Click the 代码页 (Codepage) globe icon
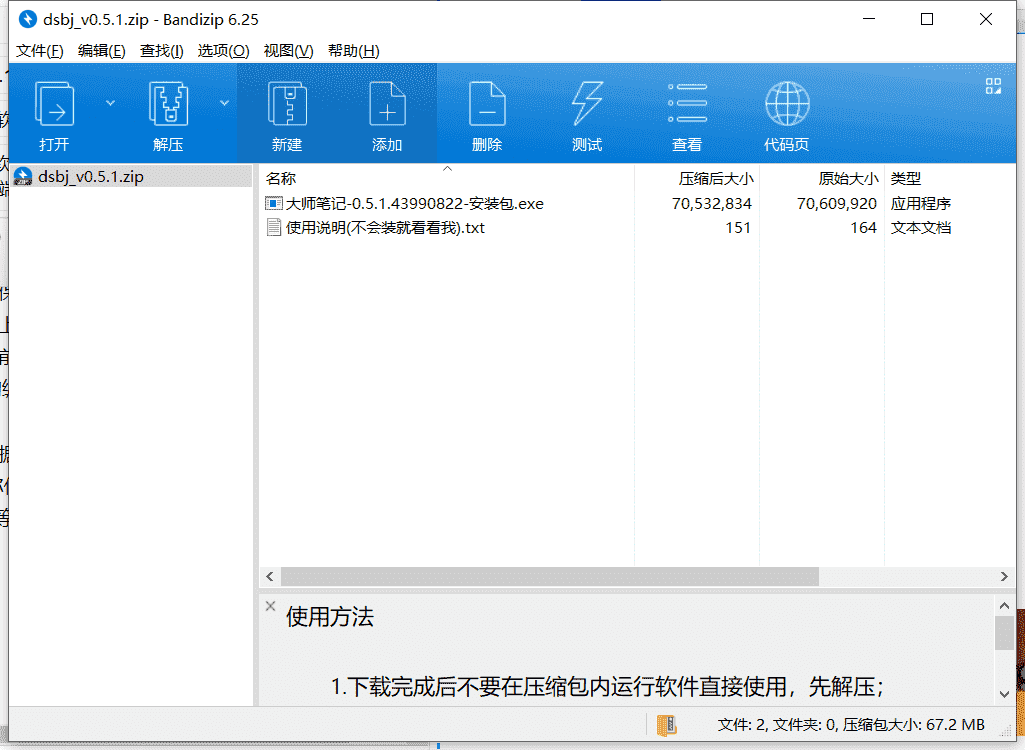 787,104
